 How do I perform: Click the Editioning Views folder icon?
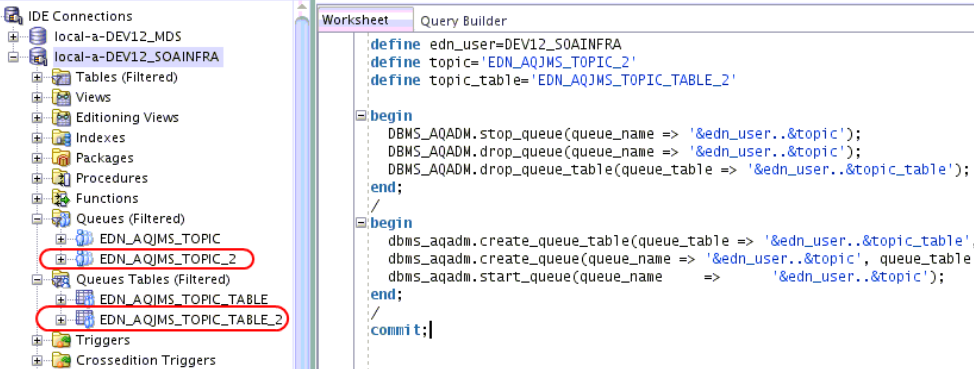click(61, 117)
